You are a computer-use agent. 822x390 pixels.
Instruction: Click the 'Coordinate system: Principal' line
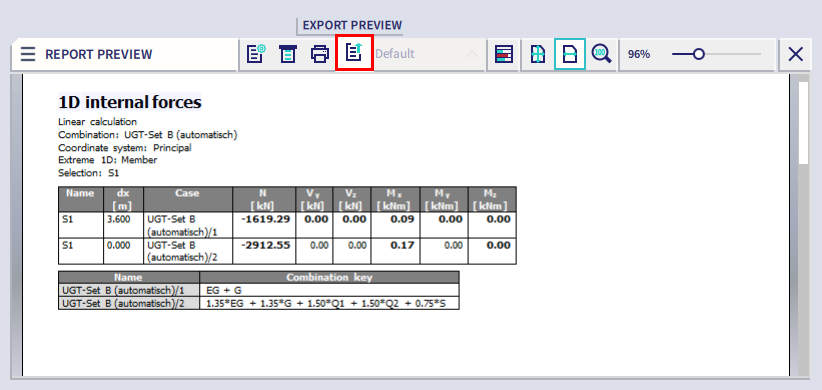[125, 148]
